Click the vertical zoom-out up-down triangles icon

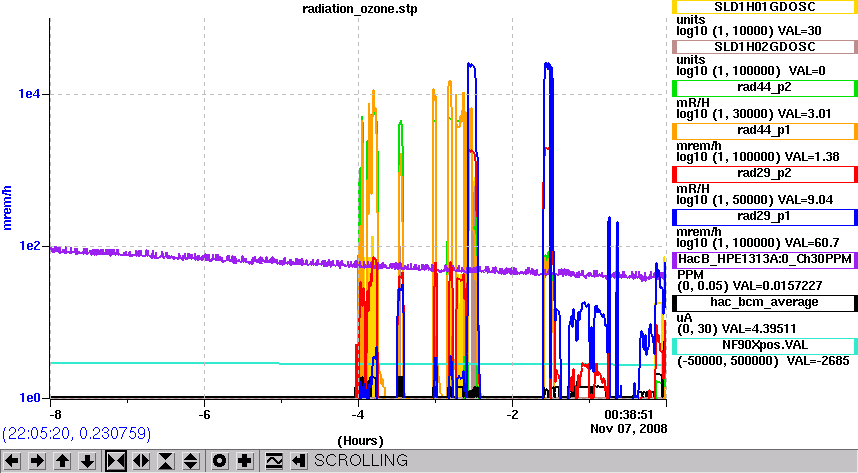tap(190, 460)
